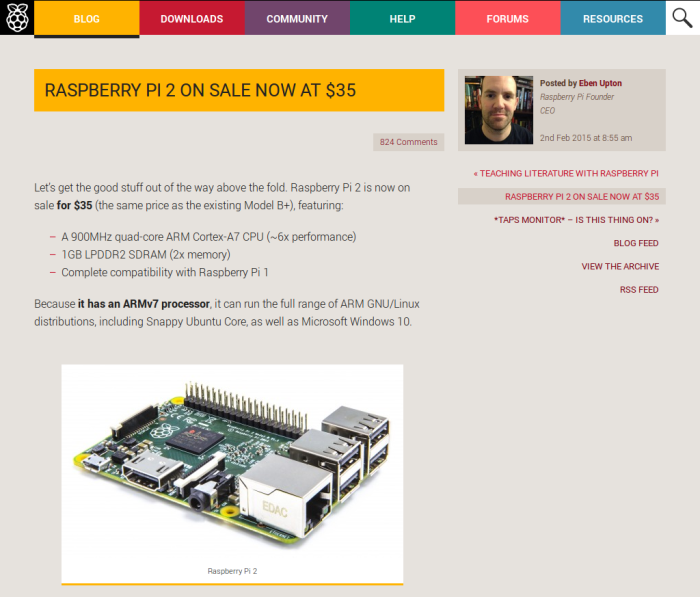Click the Raspberry Pi 2 board photo
The height and width of the screenshot is (597, 700).
tap(232, 463)
